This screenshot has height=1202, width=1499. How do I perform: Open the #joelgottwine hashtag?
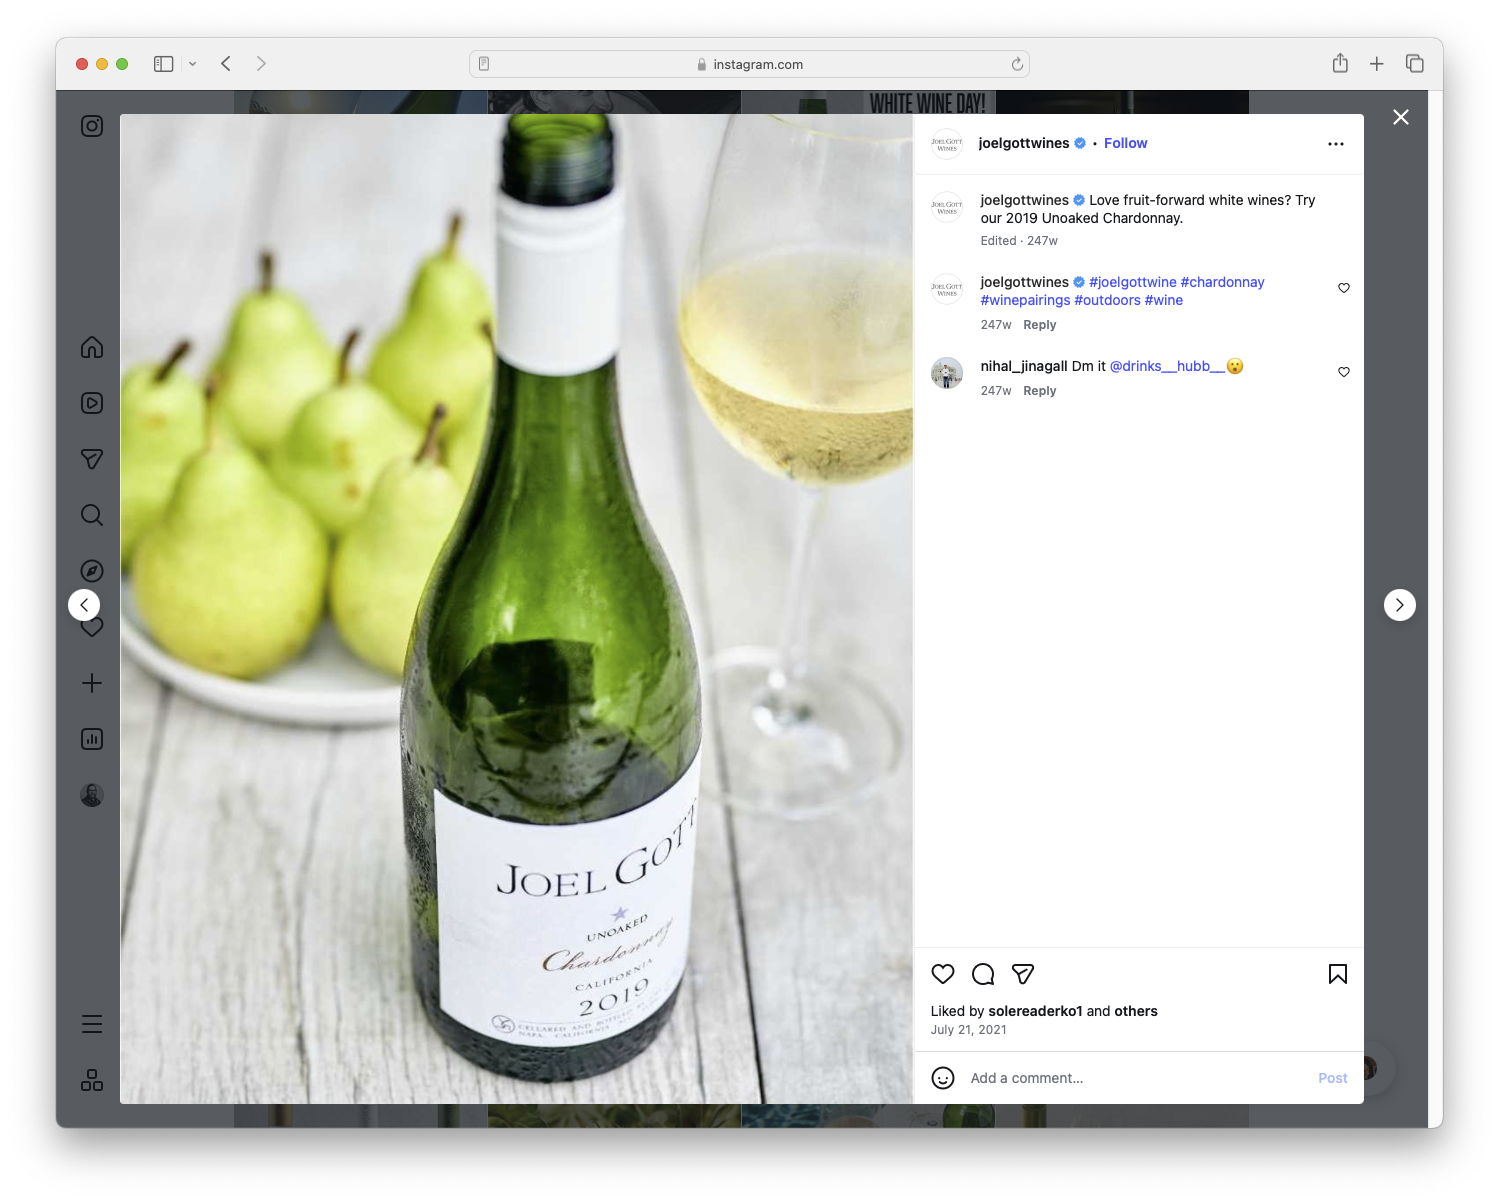pos(1132,282)
